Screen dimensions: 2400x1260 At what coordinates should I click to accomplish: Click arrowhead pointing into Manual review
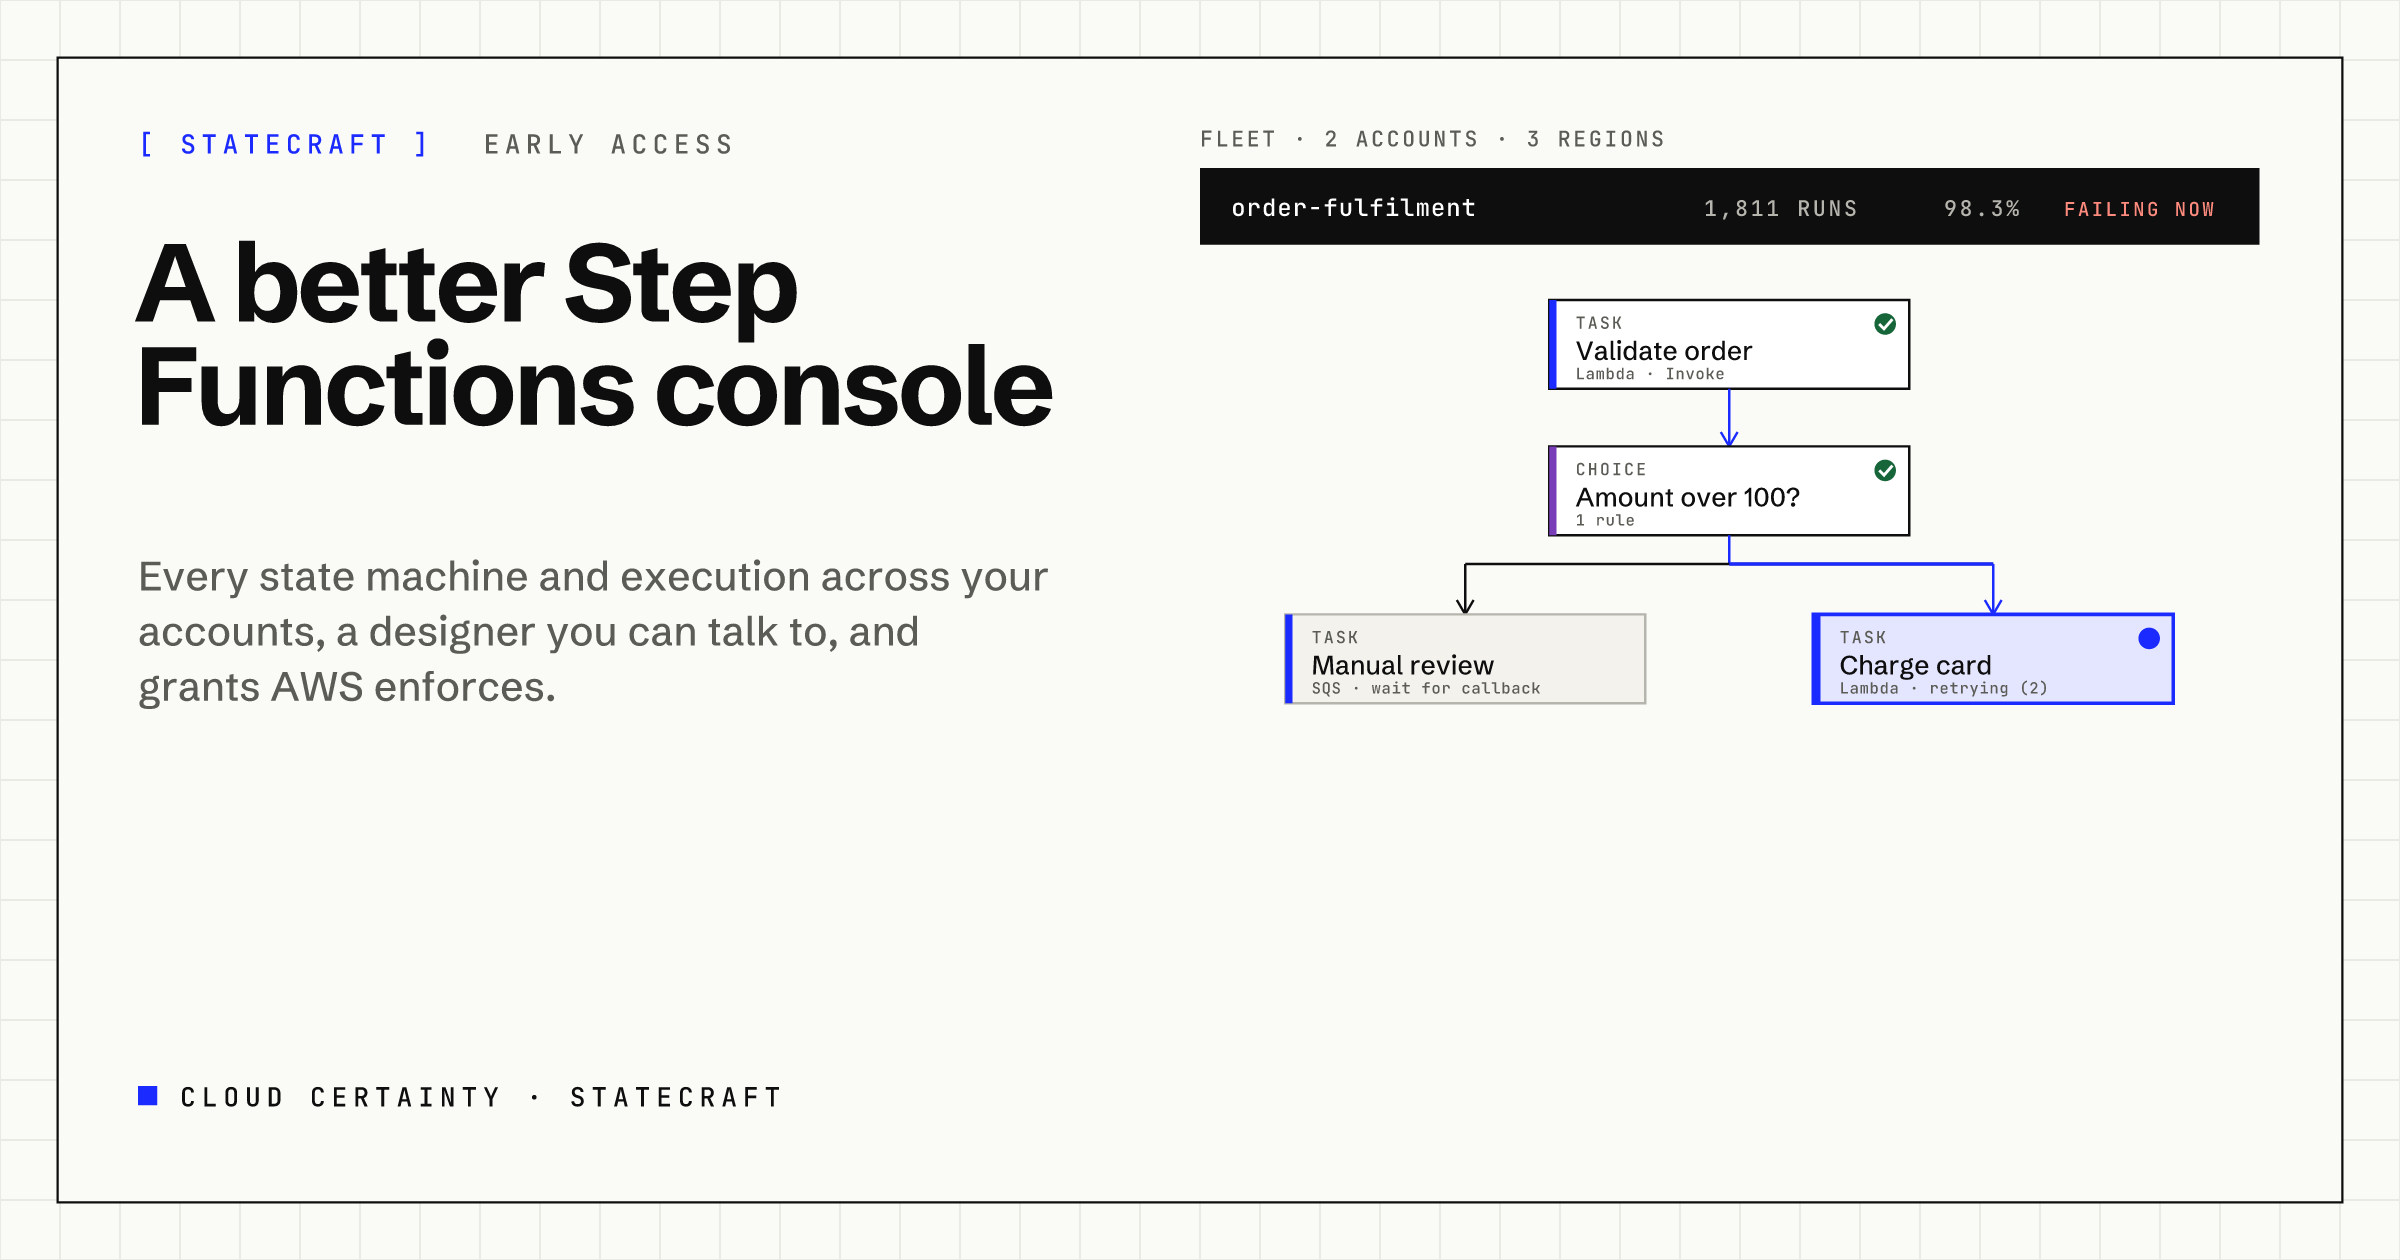point(1465,604)
